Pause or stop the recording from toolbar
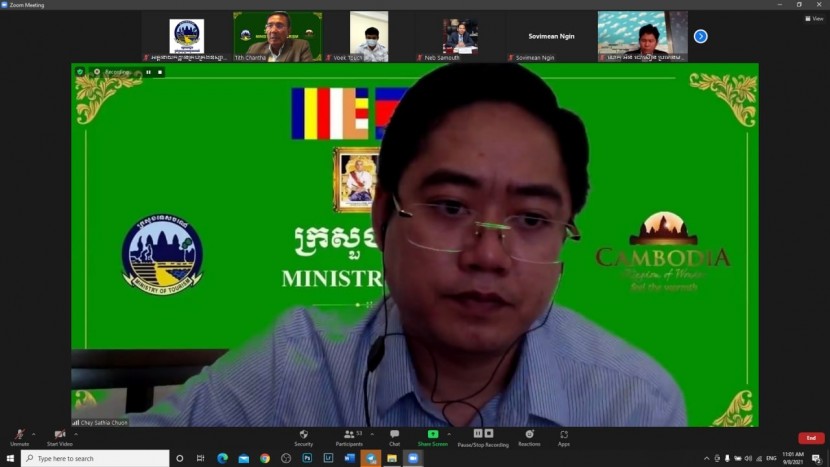The width and height of the screenshot is (830, 467). click(x=483, y=436)
